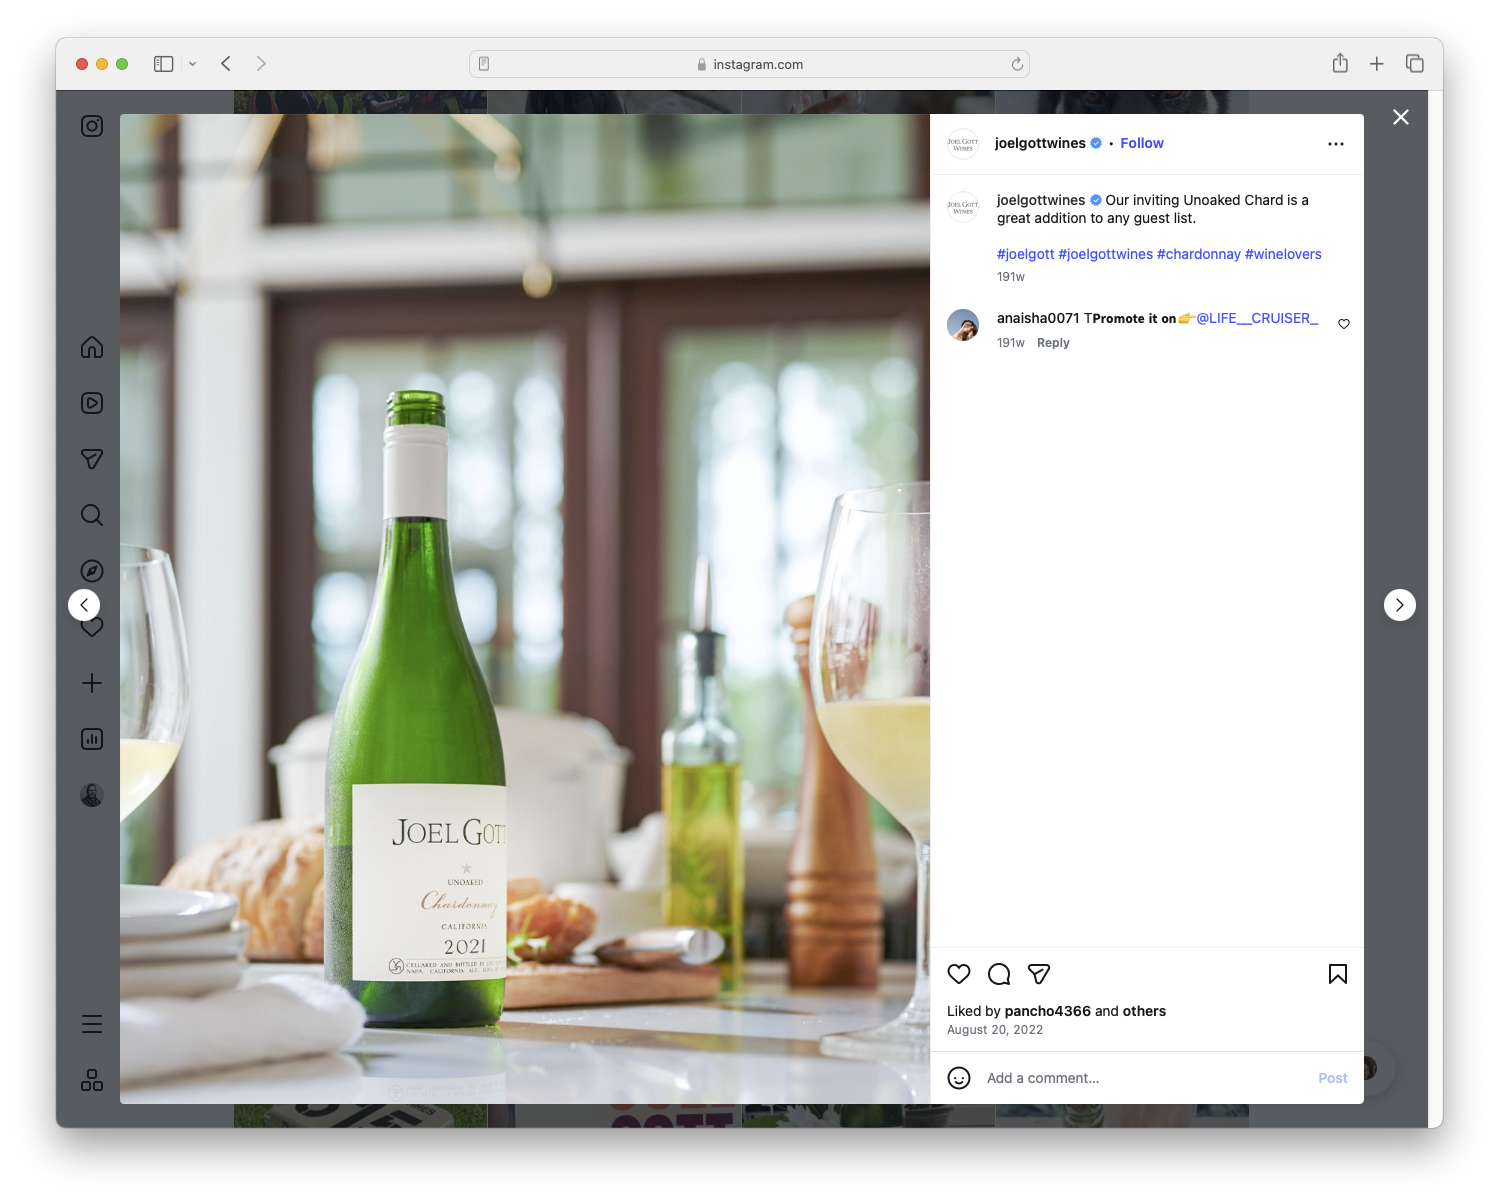The width and height of the screenshot is (1499, 1202).
Task: Open joelgottwines username in caption
Action: click(1041, 200)
